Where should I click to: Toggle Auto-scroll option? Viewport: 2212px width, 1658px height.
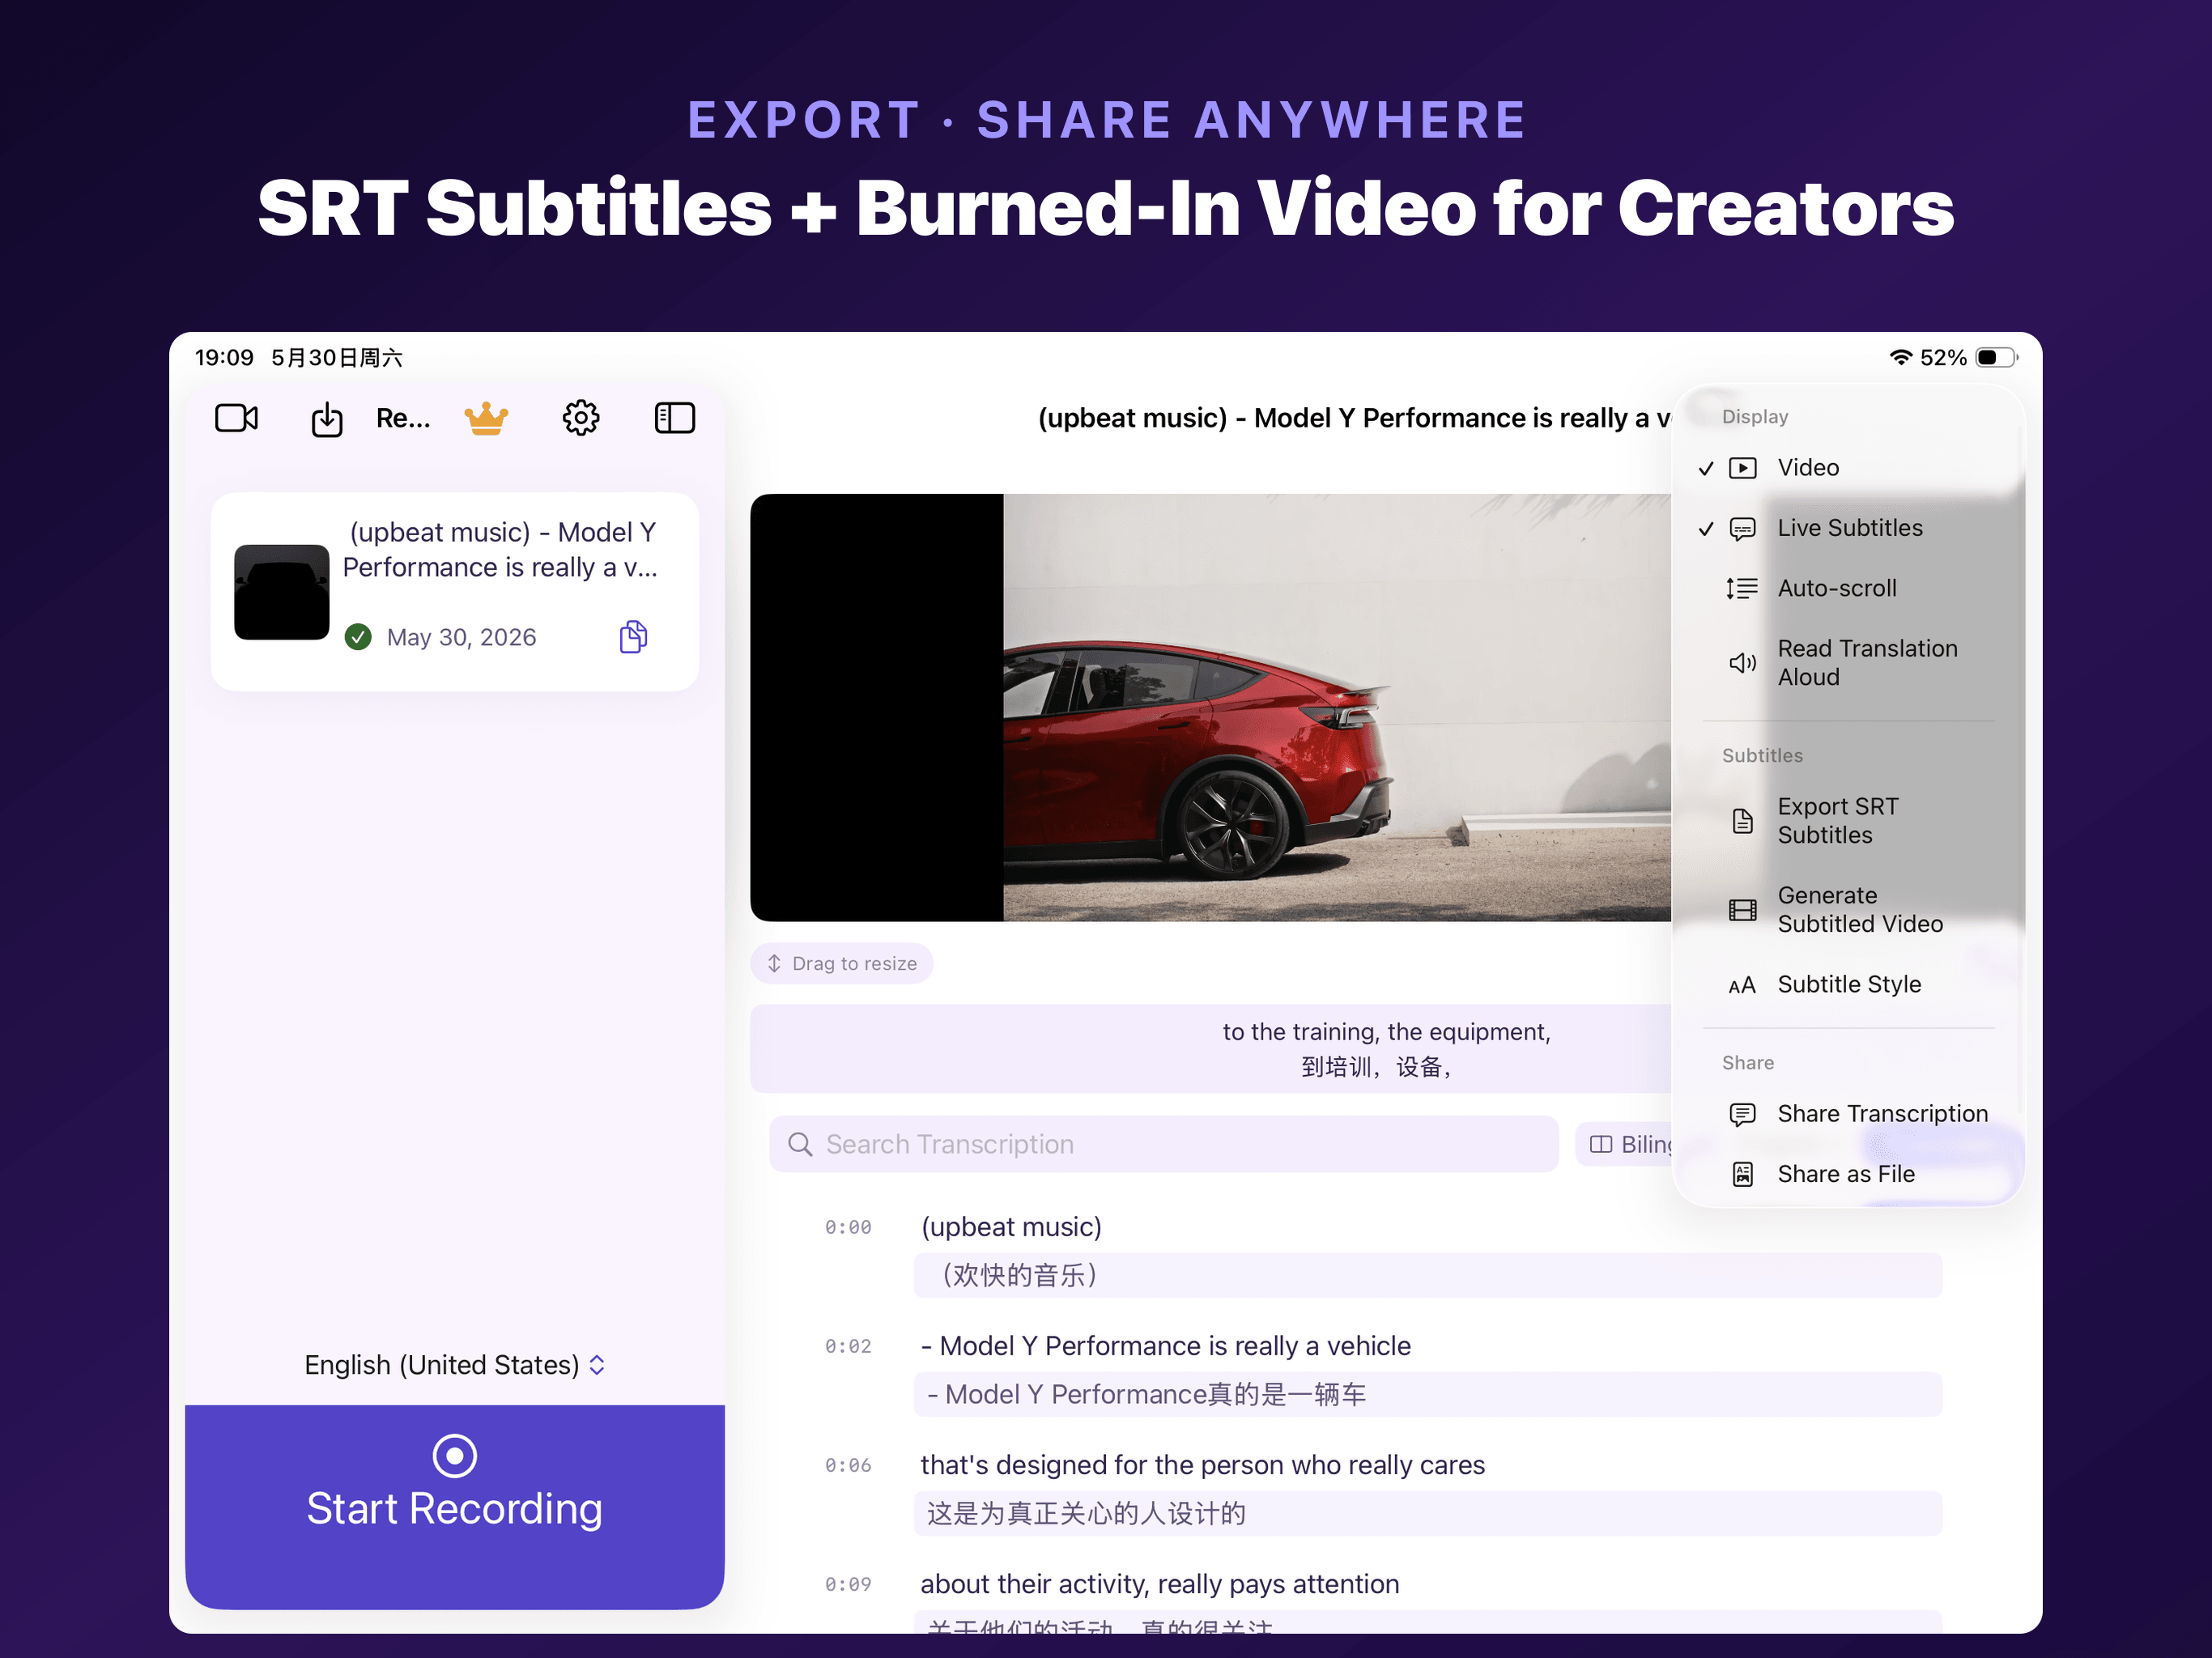tap(1848, 588)
